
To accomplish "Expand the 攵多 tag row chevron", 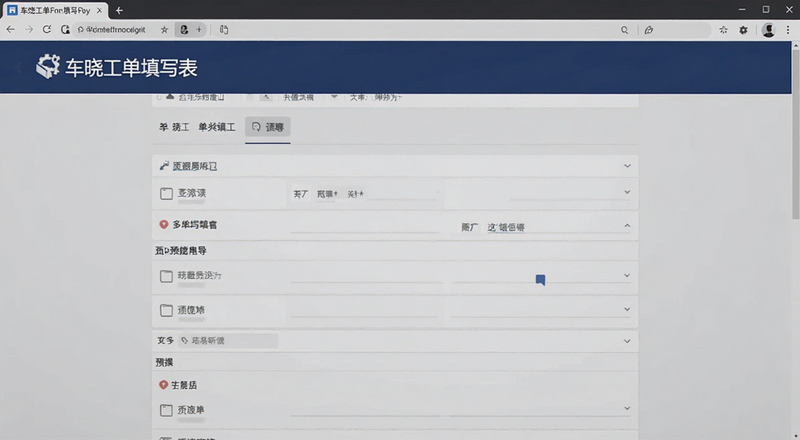I will click(627, 341).
